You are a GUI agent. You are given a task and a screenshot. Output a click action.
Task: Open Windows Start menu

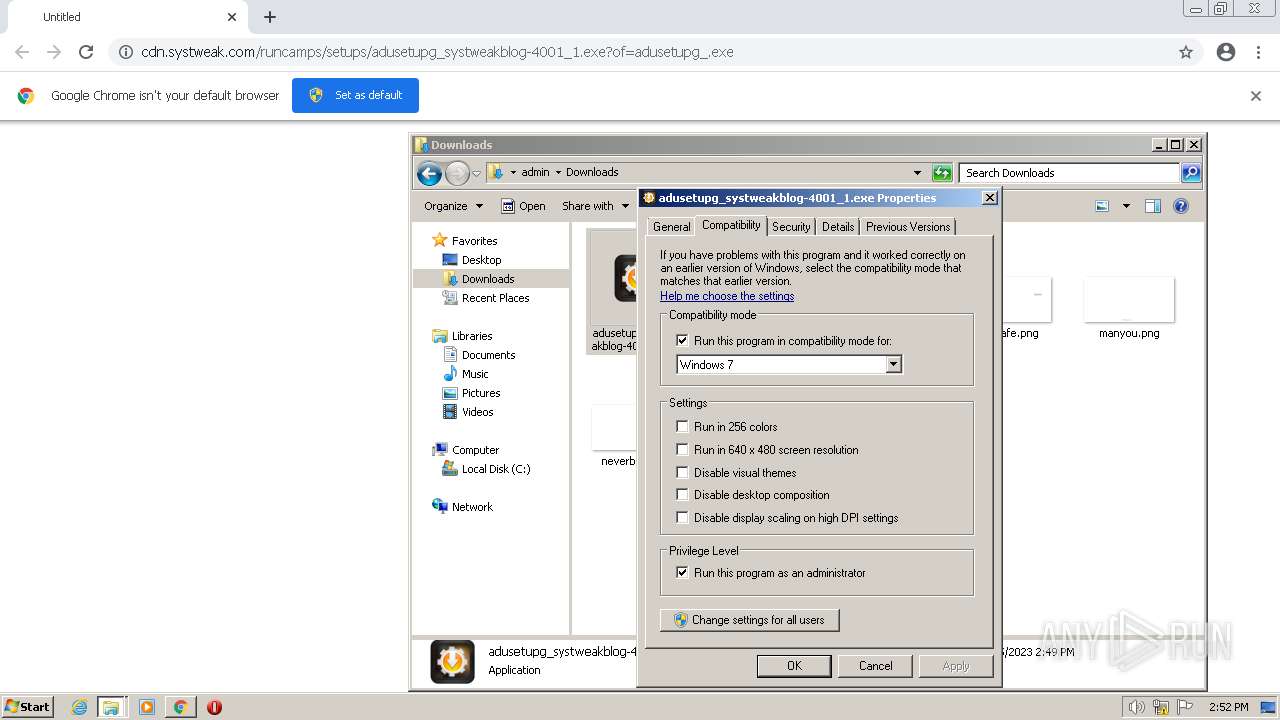click(27, 707)
